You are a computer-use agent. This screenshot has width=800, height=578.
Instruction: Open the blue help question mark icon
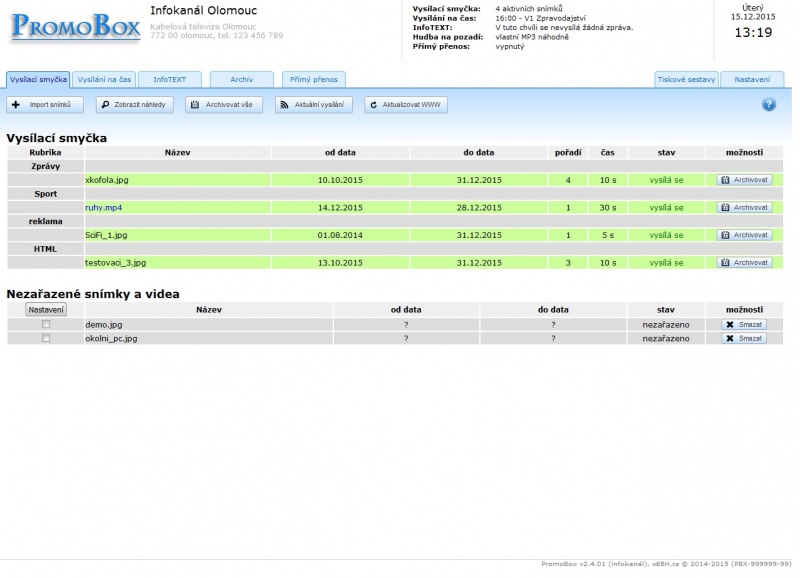tap(768, 105)
